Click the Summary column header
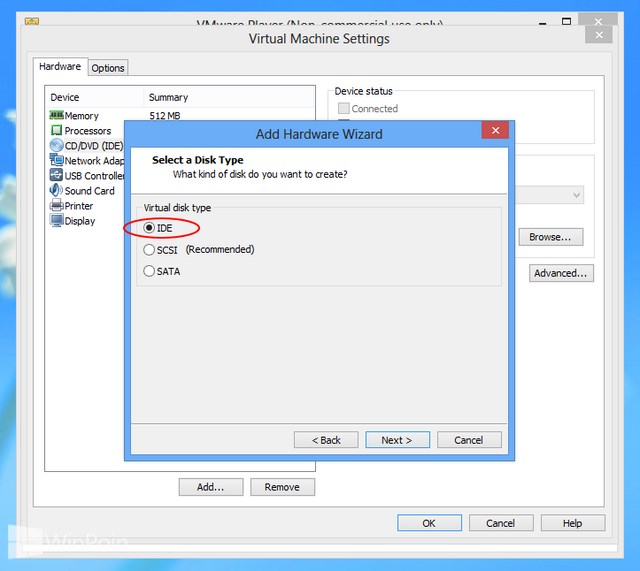The image size is (640, 571). (168, 97)
